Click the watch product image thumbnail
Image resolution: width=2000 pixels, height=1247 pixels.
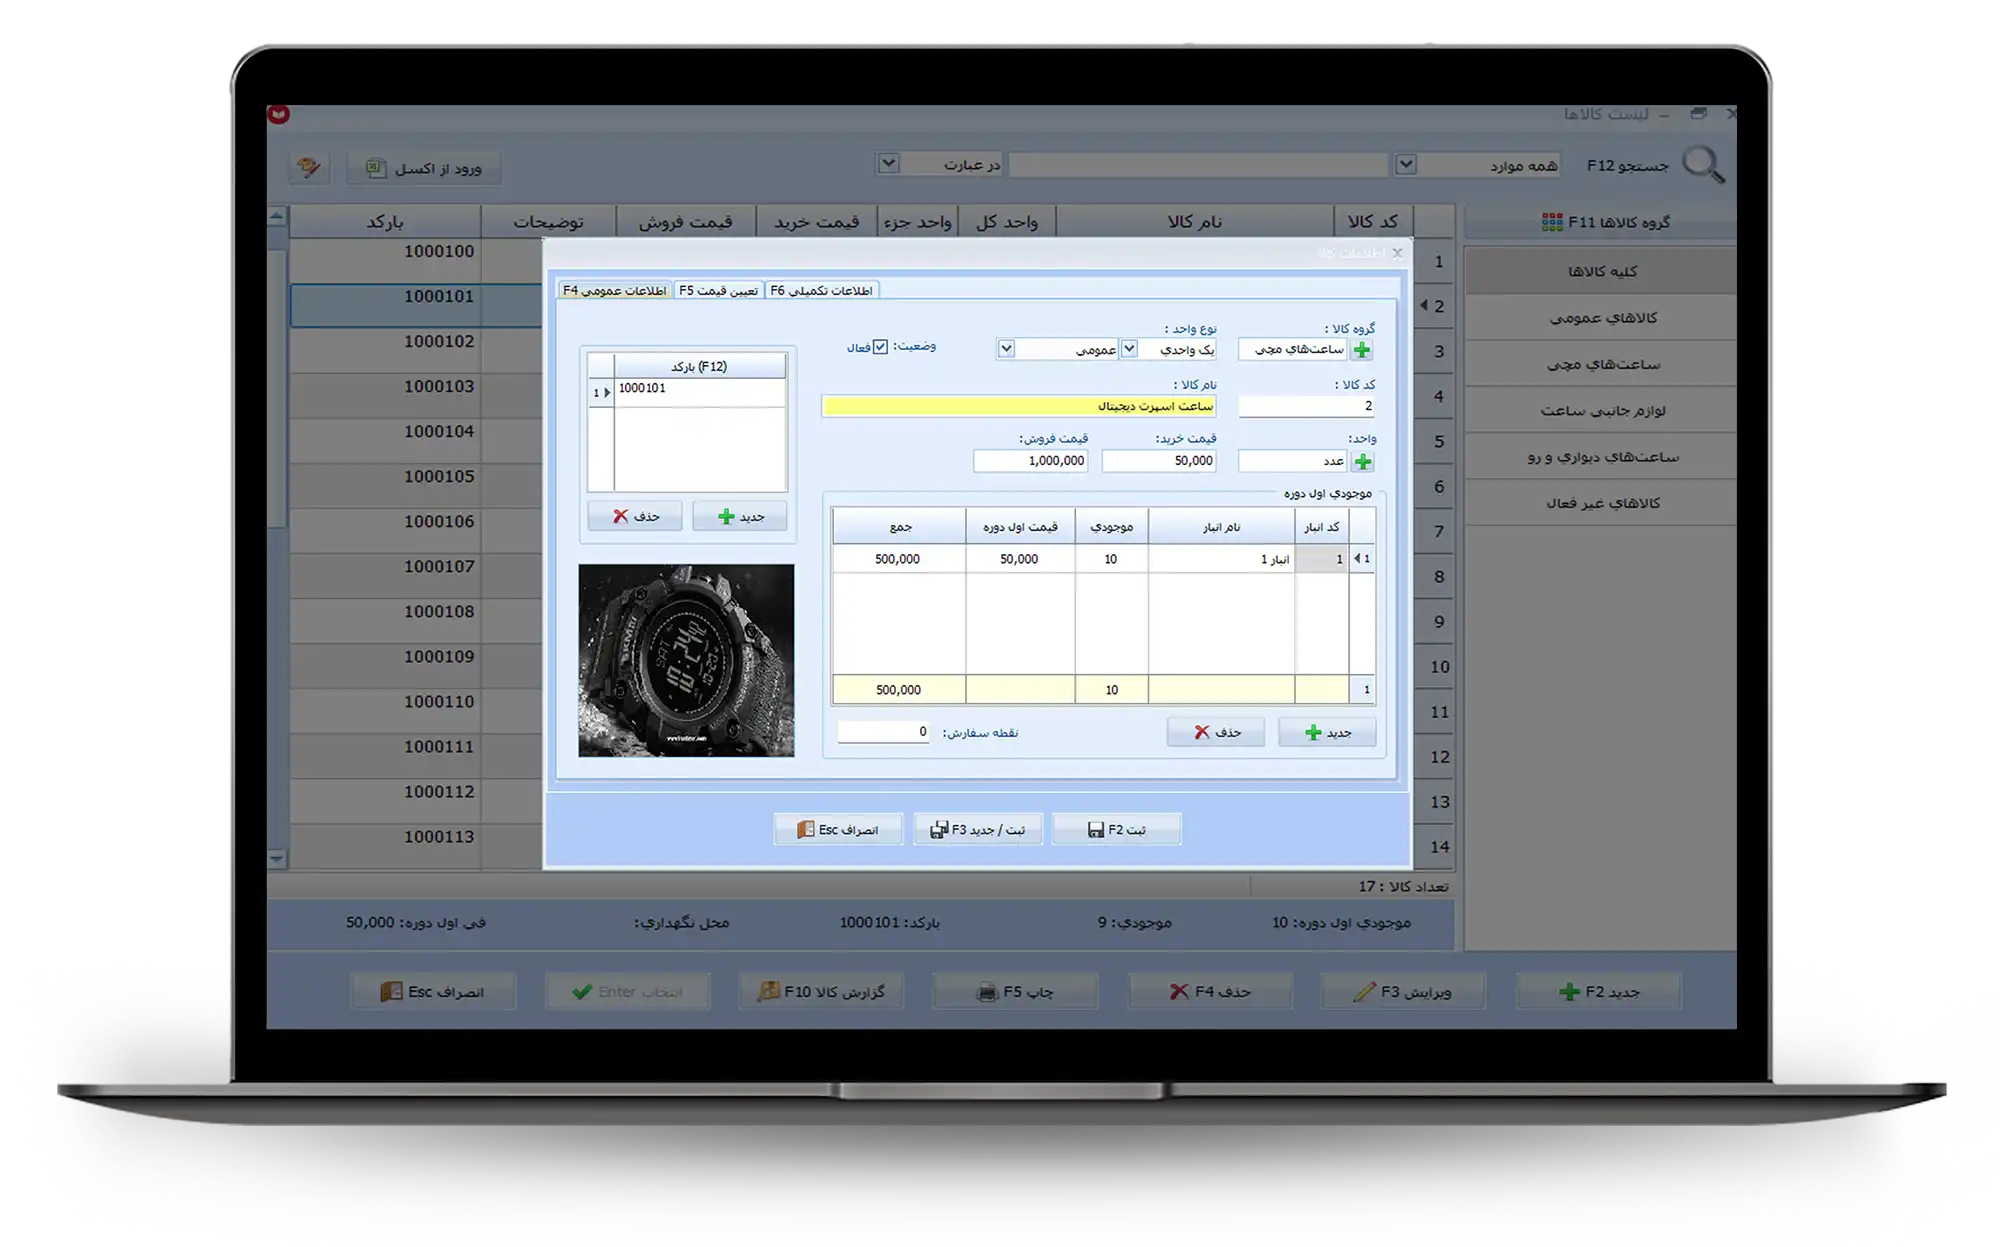(686, 660)
